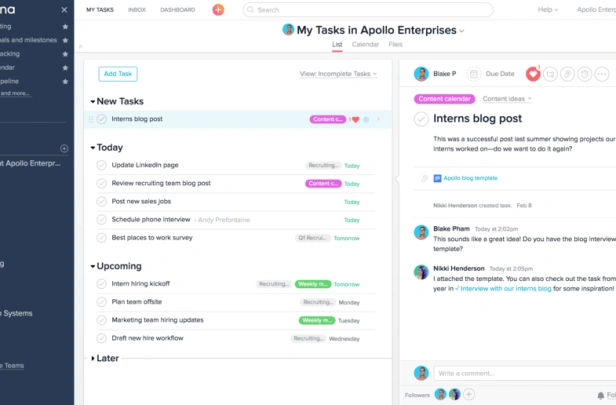Check off Intern hiring kickoff task

click(x=101, y=284)
